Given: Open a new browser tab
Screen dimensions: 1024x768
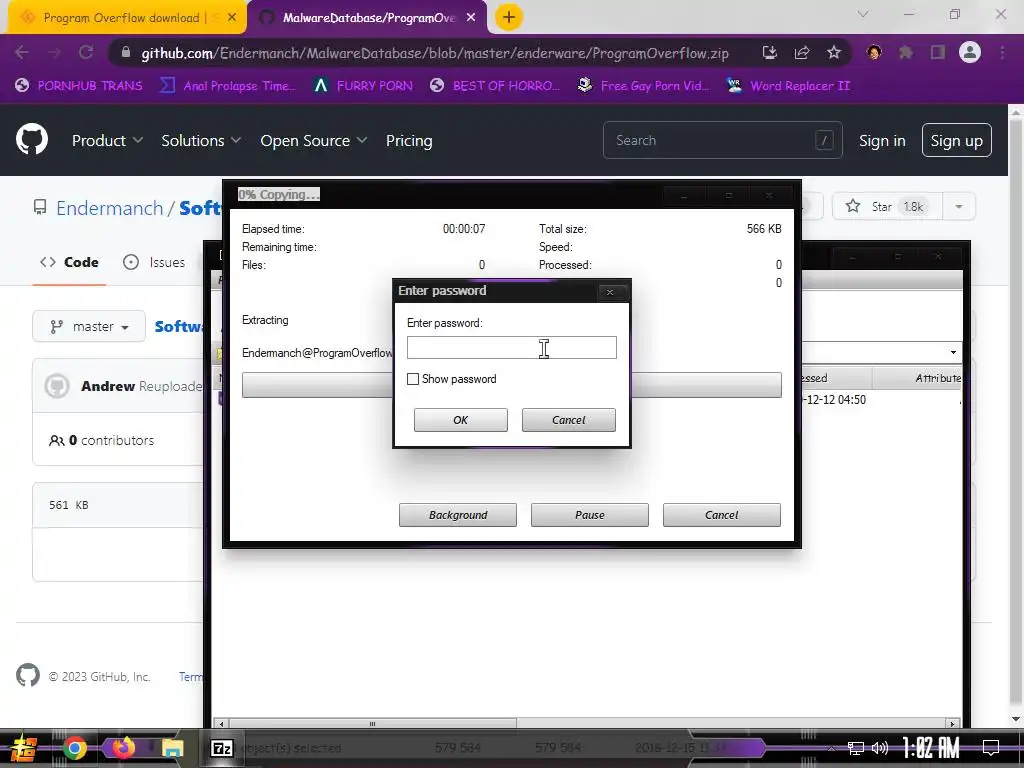Looking at the screenshot, I should click(509, 17).
